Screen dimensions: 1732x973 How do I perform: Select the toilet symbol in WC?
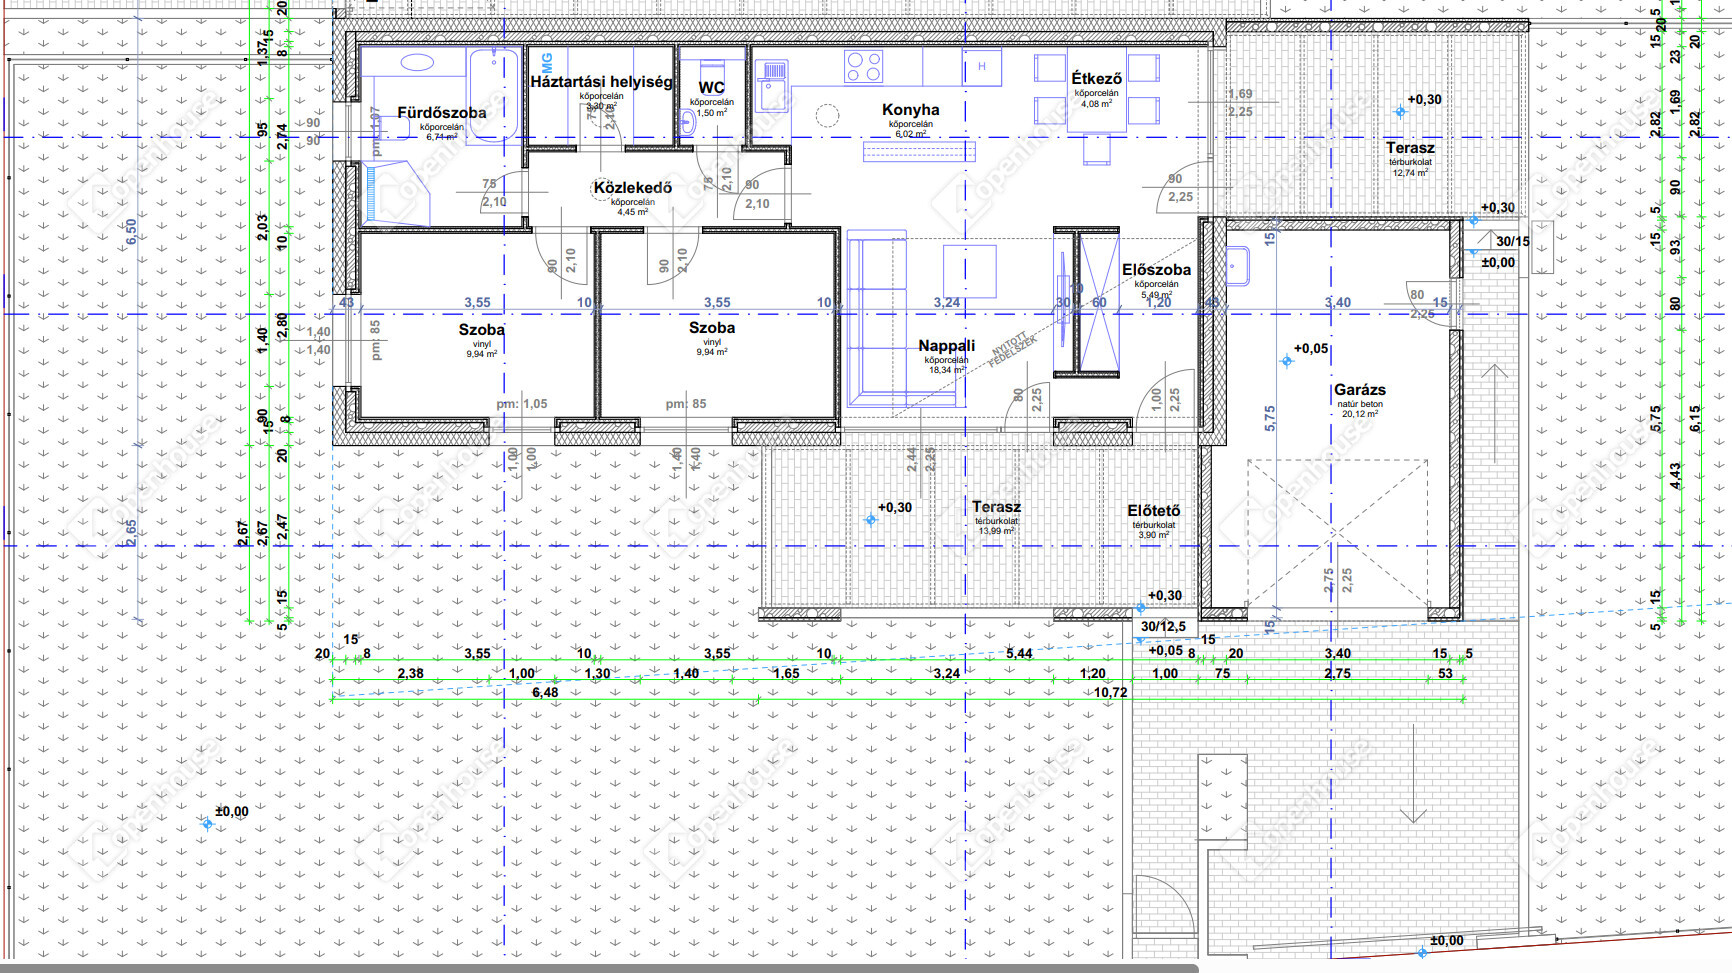pos(688,122)
